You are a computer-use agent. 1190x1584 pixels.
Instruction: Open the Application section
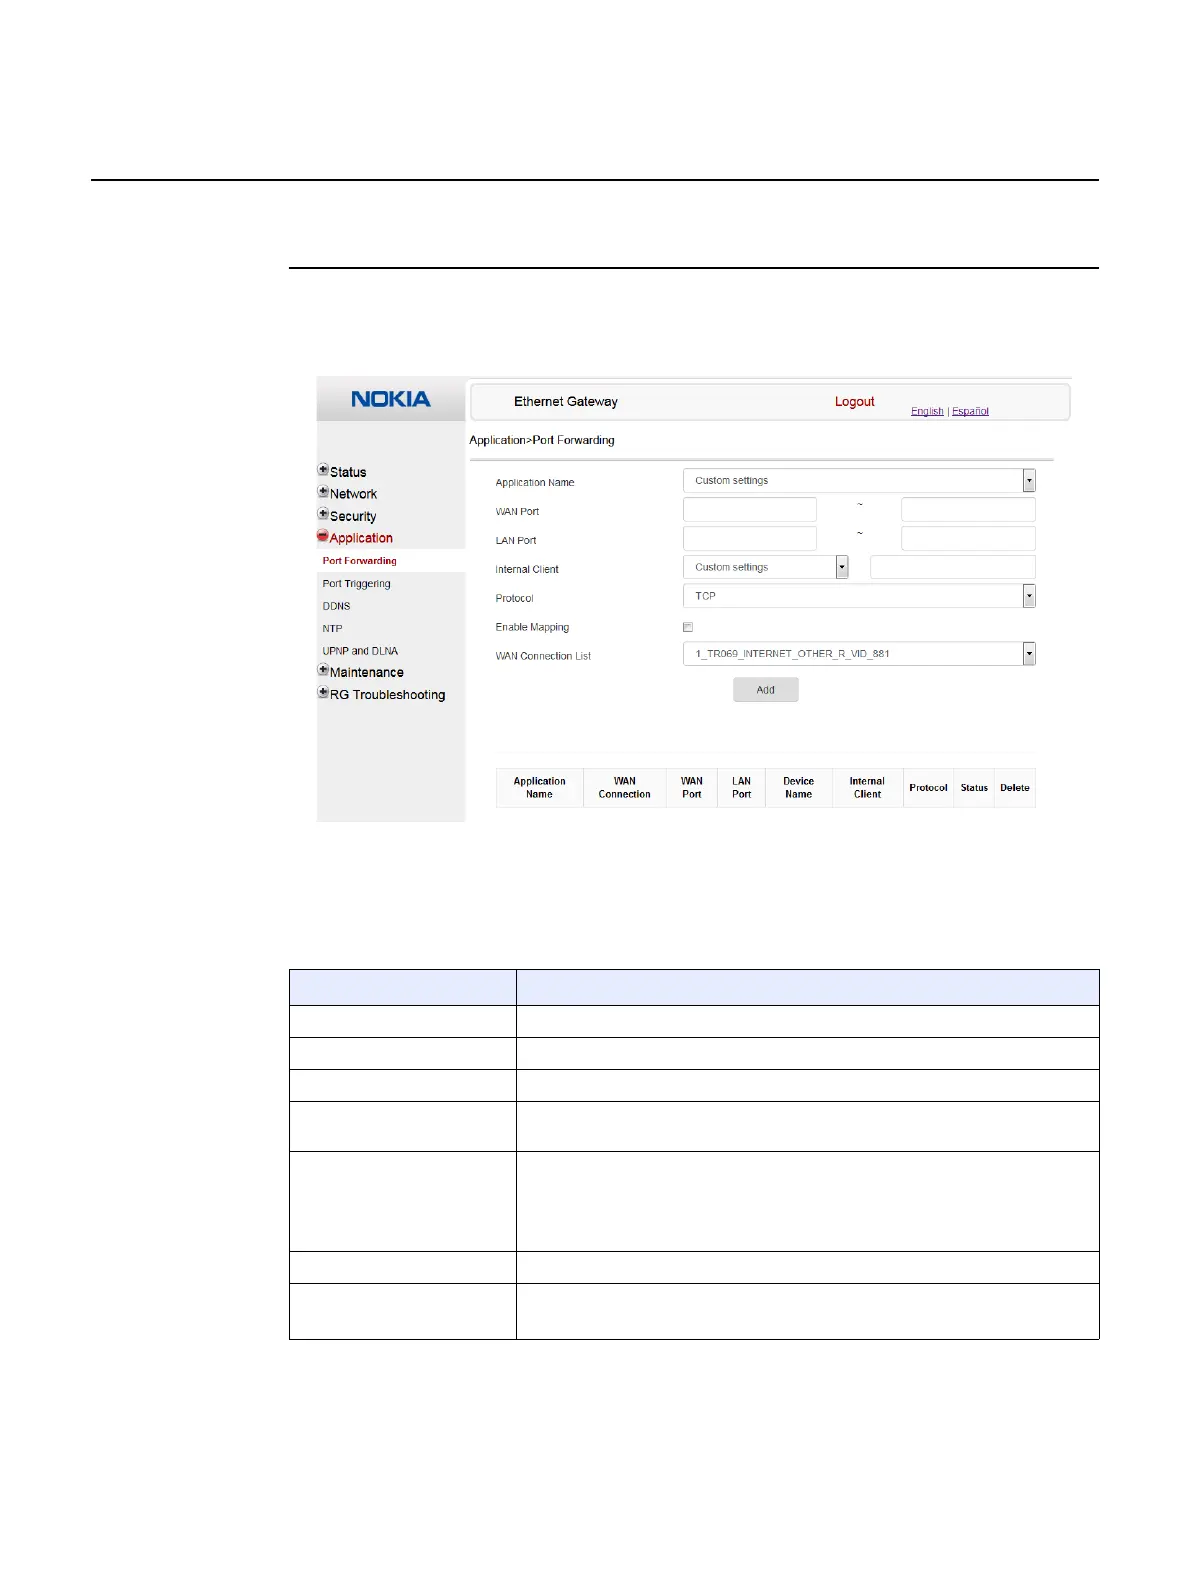pyautogui.click(x=361, y=538)
